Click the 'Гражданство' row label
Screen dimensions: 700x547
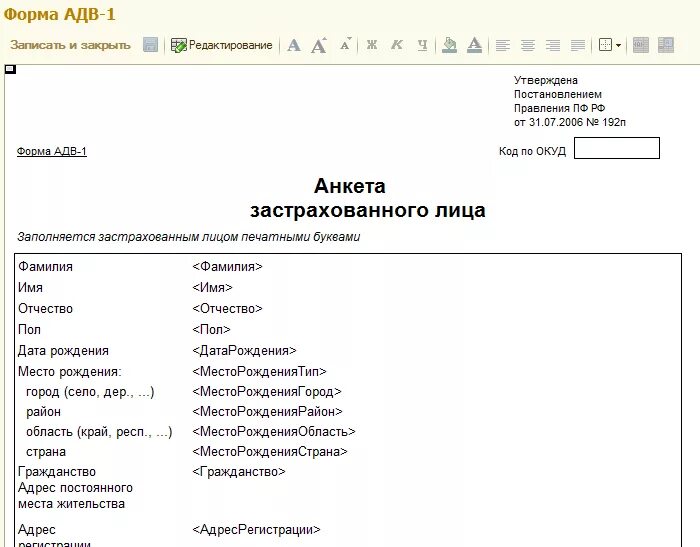[57, 472]
